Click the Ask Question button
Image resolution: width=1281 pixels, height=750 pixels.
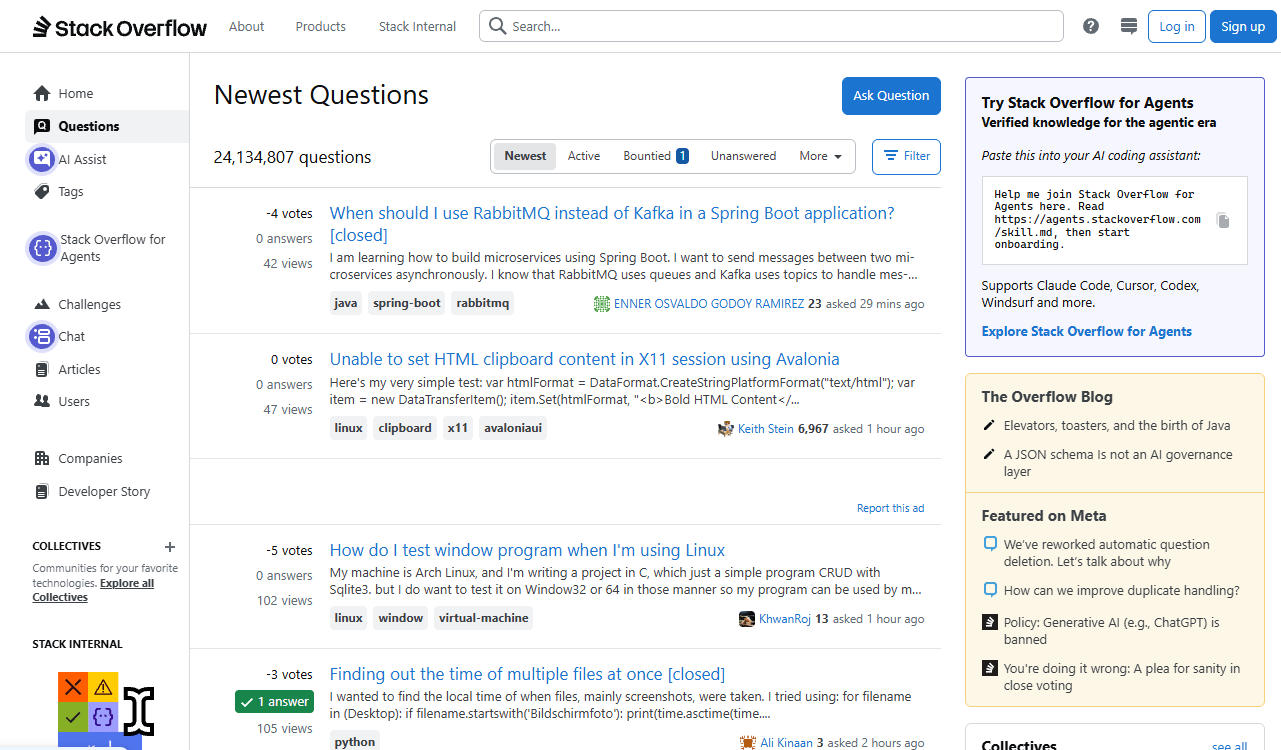click(891, 96)
